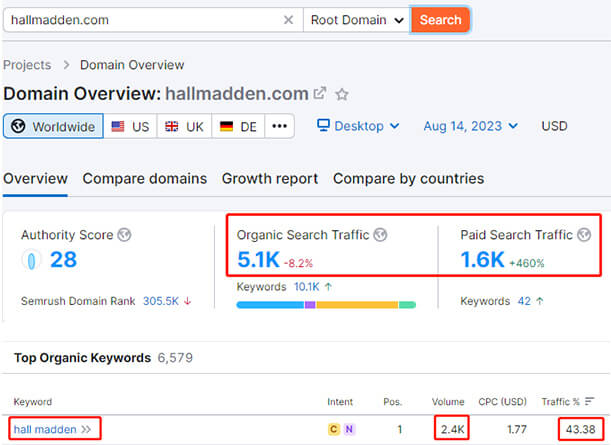The width and height of the screenshot is (611, 445).
Task: Click globe icon beside Organic Search Traffic
Action: 380,236
